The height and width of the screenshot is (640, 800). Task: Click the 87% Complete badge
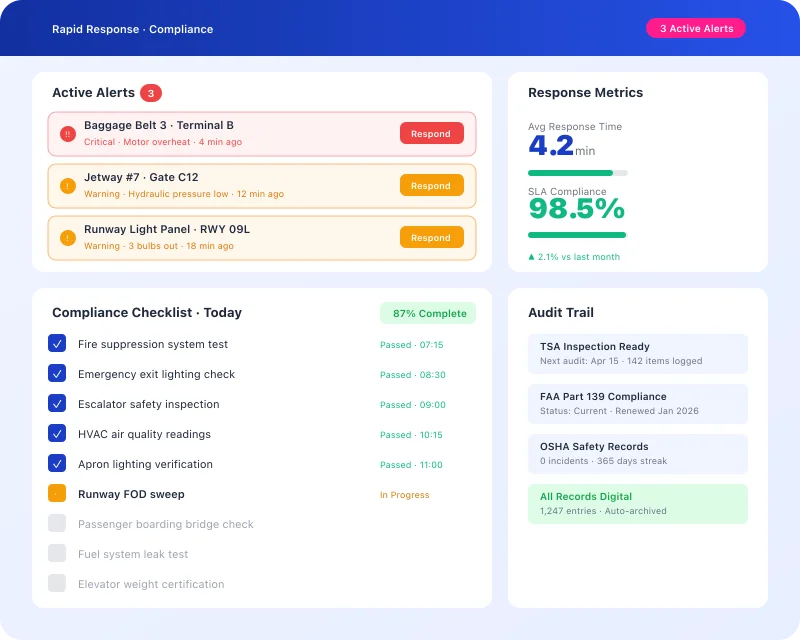[x=427, y=313]
